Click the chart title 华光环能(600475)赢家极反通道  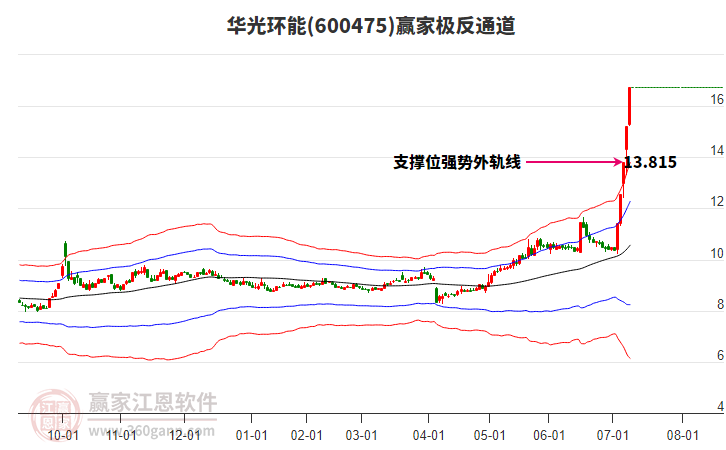click(x=371, y=26)
